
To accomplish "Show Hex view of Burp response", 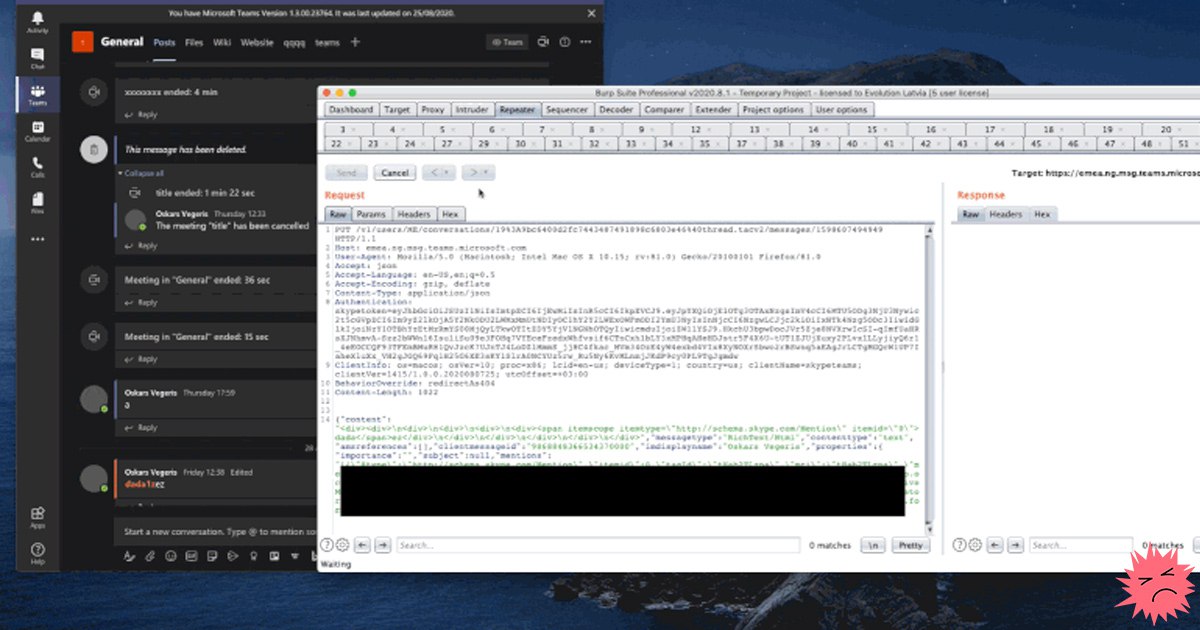I will coord(1042,214).
